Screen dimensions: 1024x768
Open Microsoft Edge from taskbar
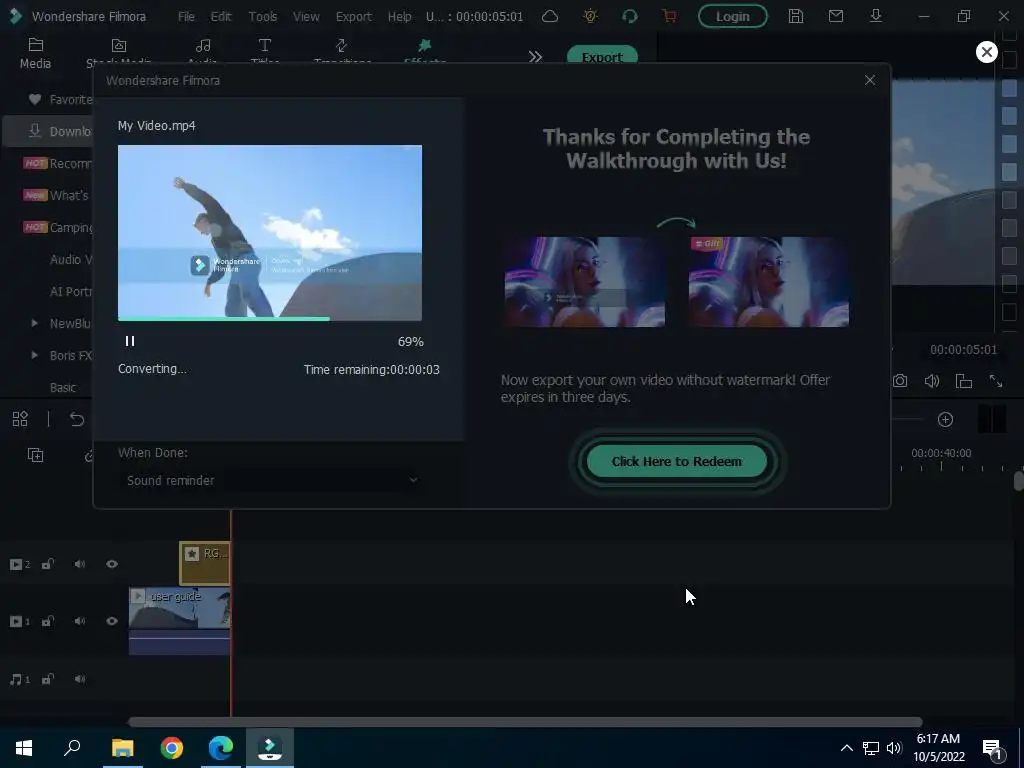click(x=221, y=748)
